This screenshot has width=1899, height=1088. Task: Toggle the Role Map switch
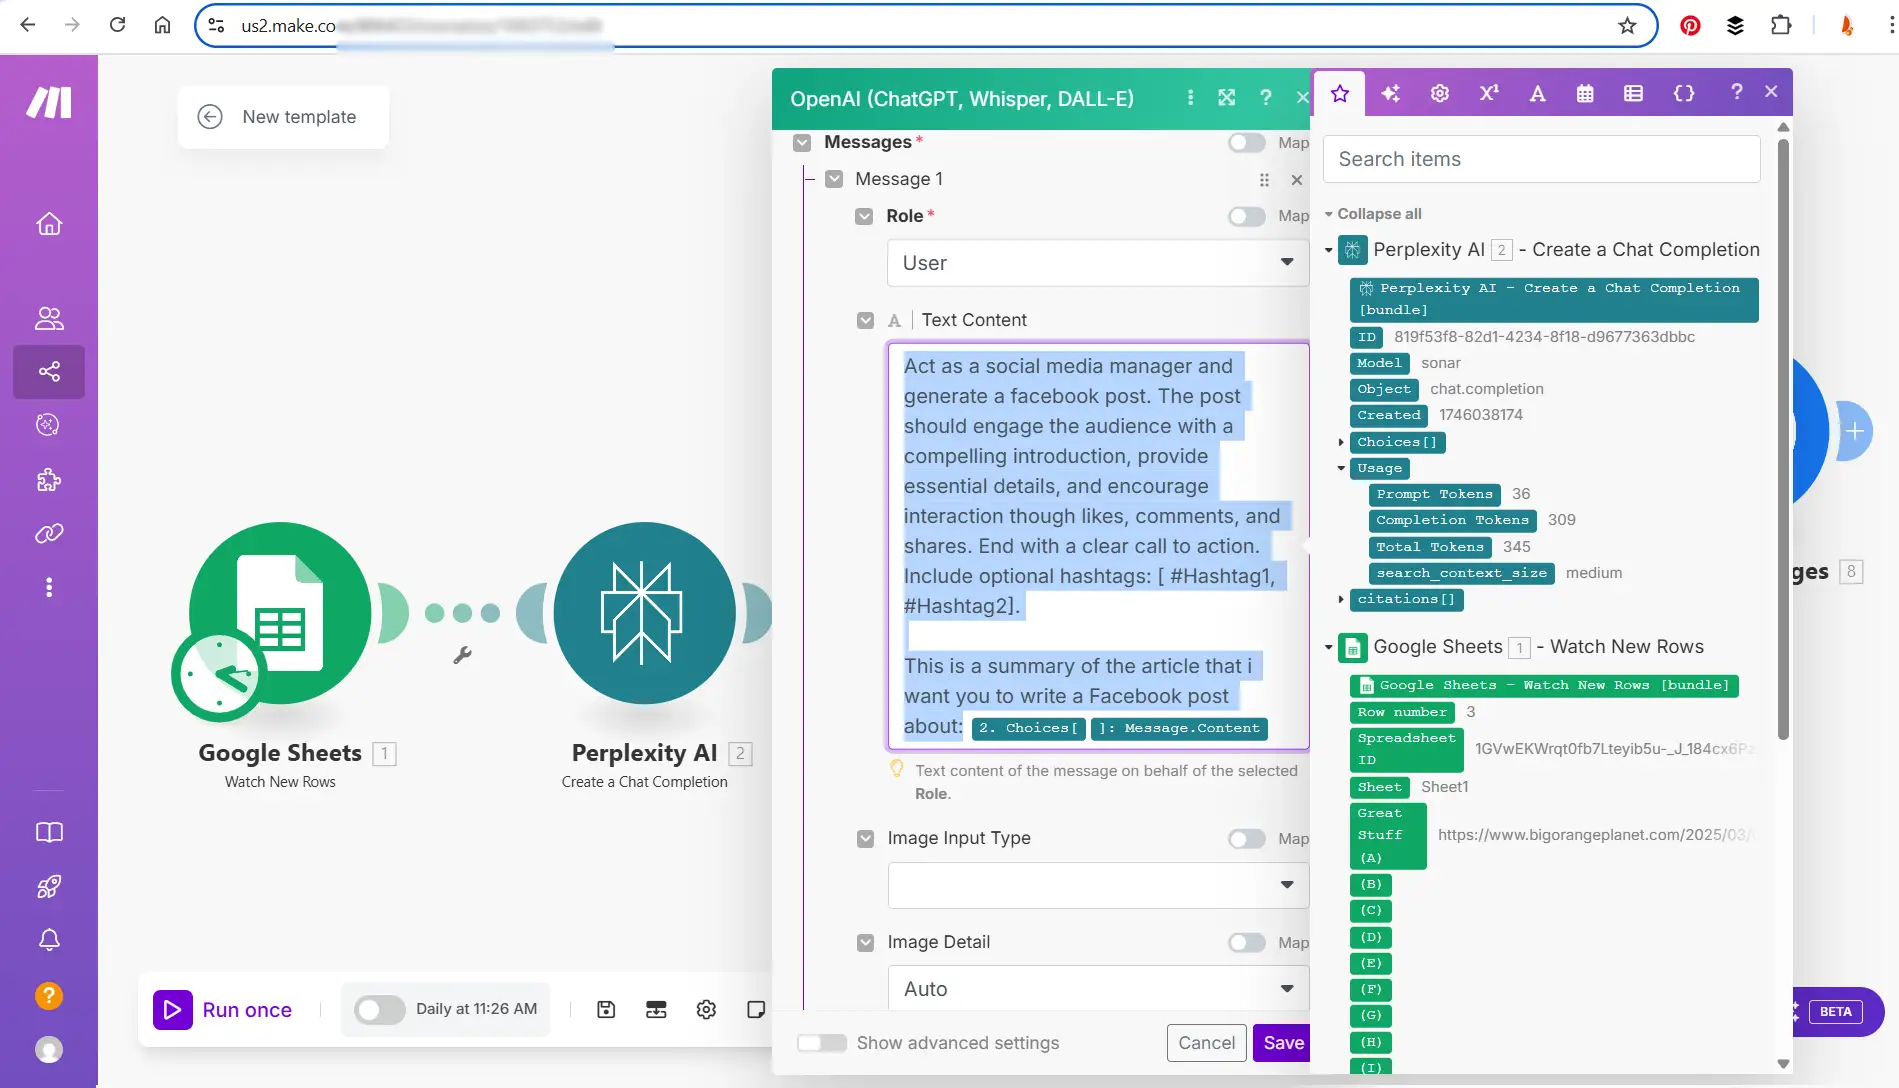point(1247,216)
